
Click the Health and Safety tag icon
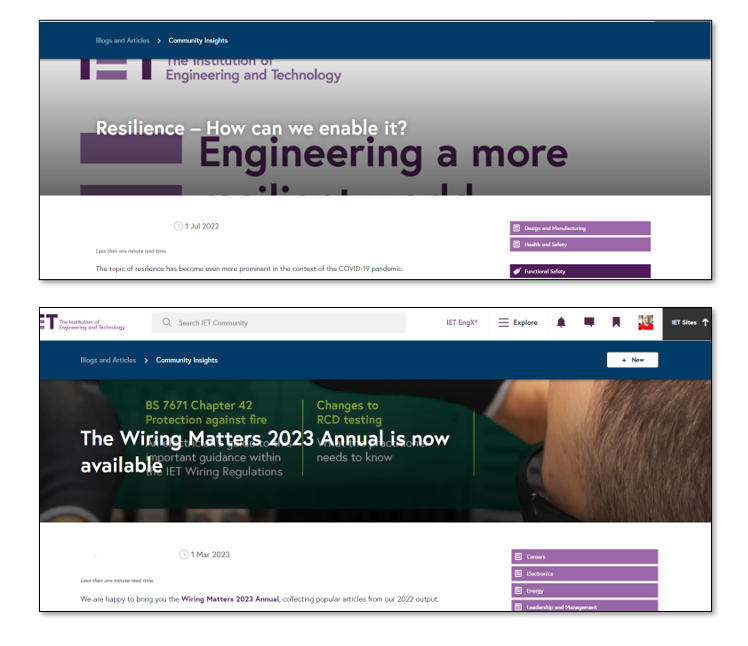tap(516, 244)
